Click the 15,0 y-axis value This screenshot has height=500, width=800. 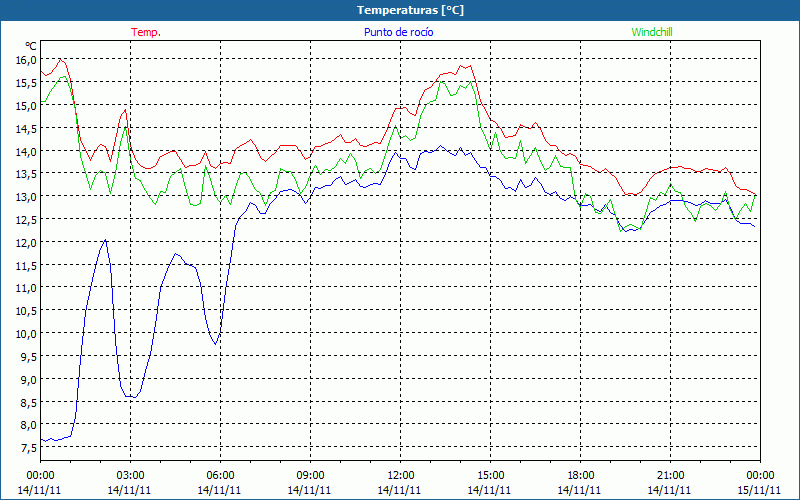point(27,106)
